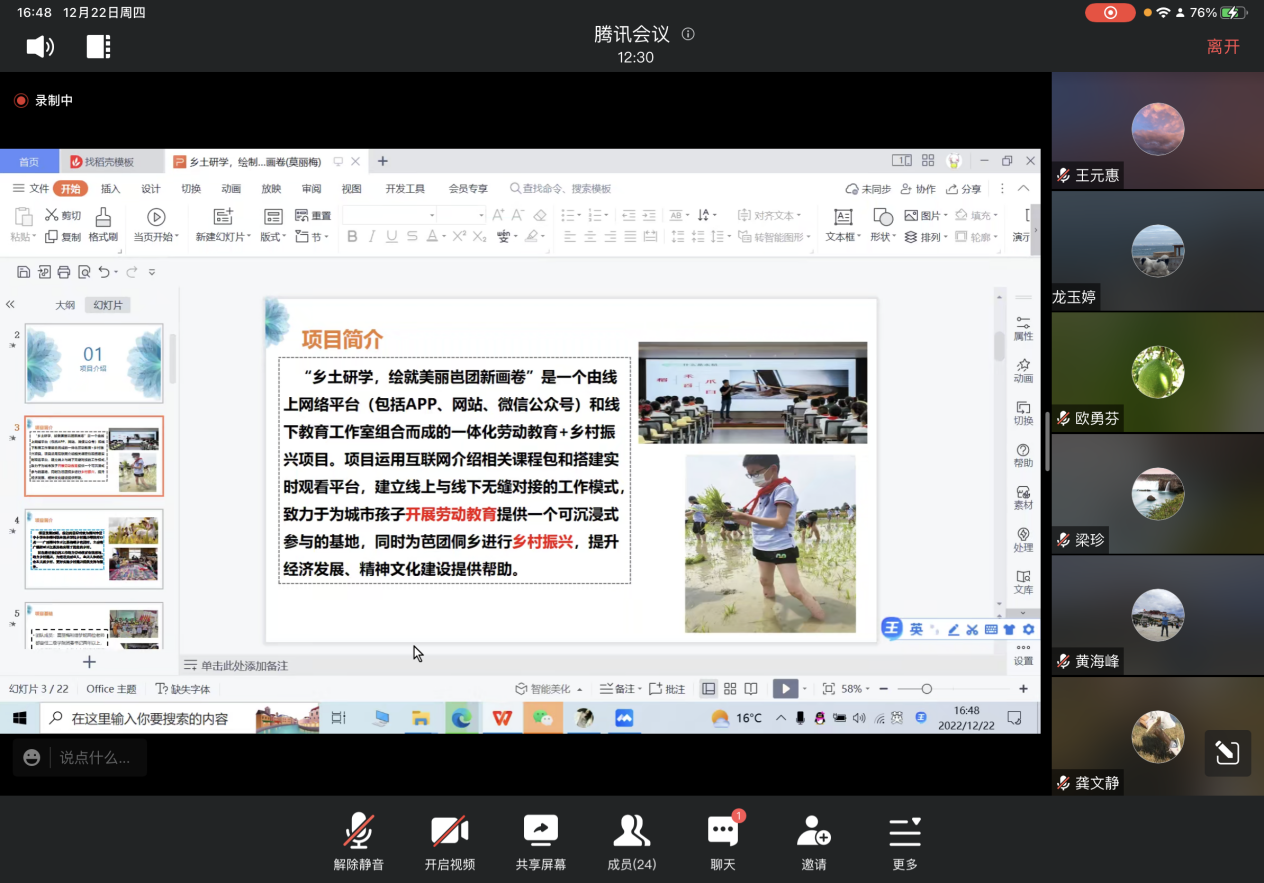Viewport: 1264px width, 883px height.
Task: Select the 大纲 outline tab
Action: point(65,305)
